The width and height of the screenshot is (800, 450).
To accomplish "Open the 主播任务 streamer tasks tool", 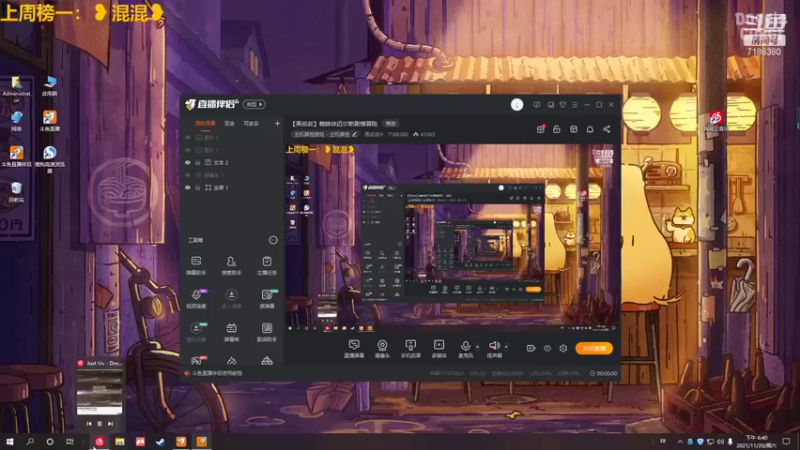I will click(x=267, y=265).
